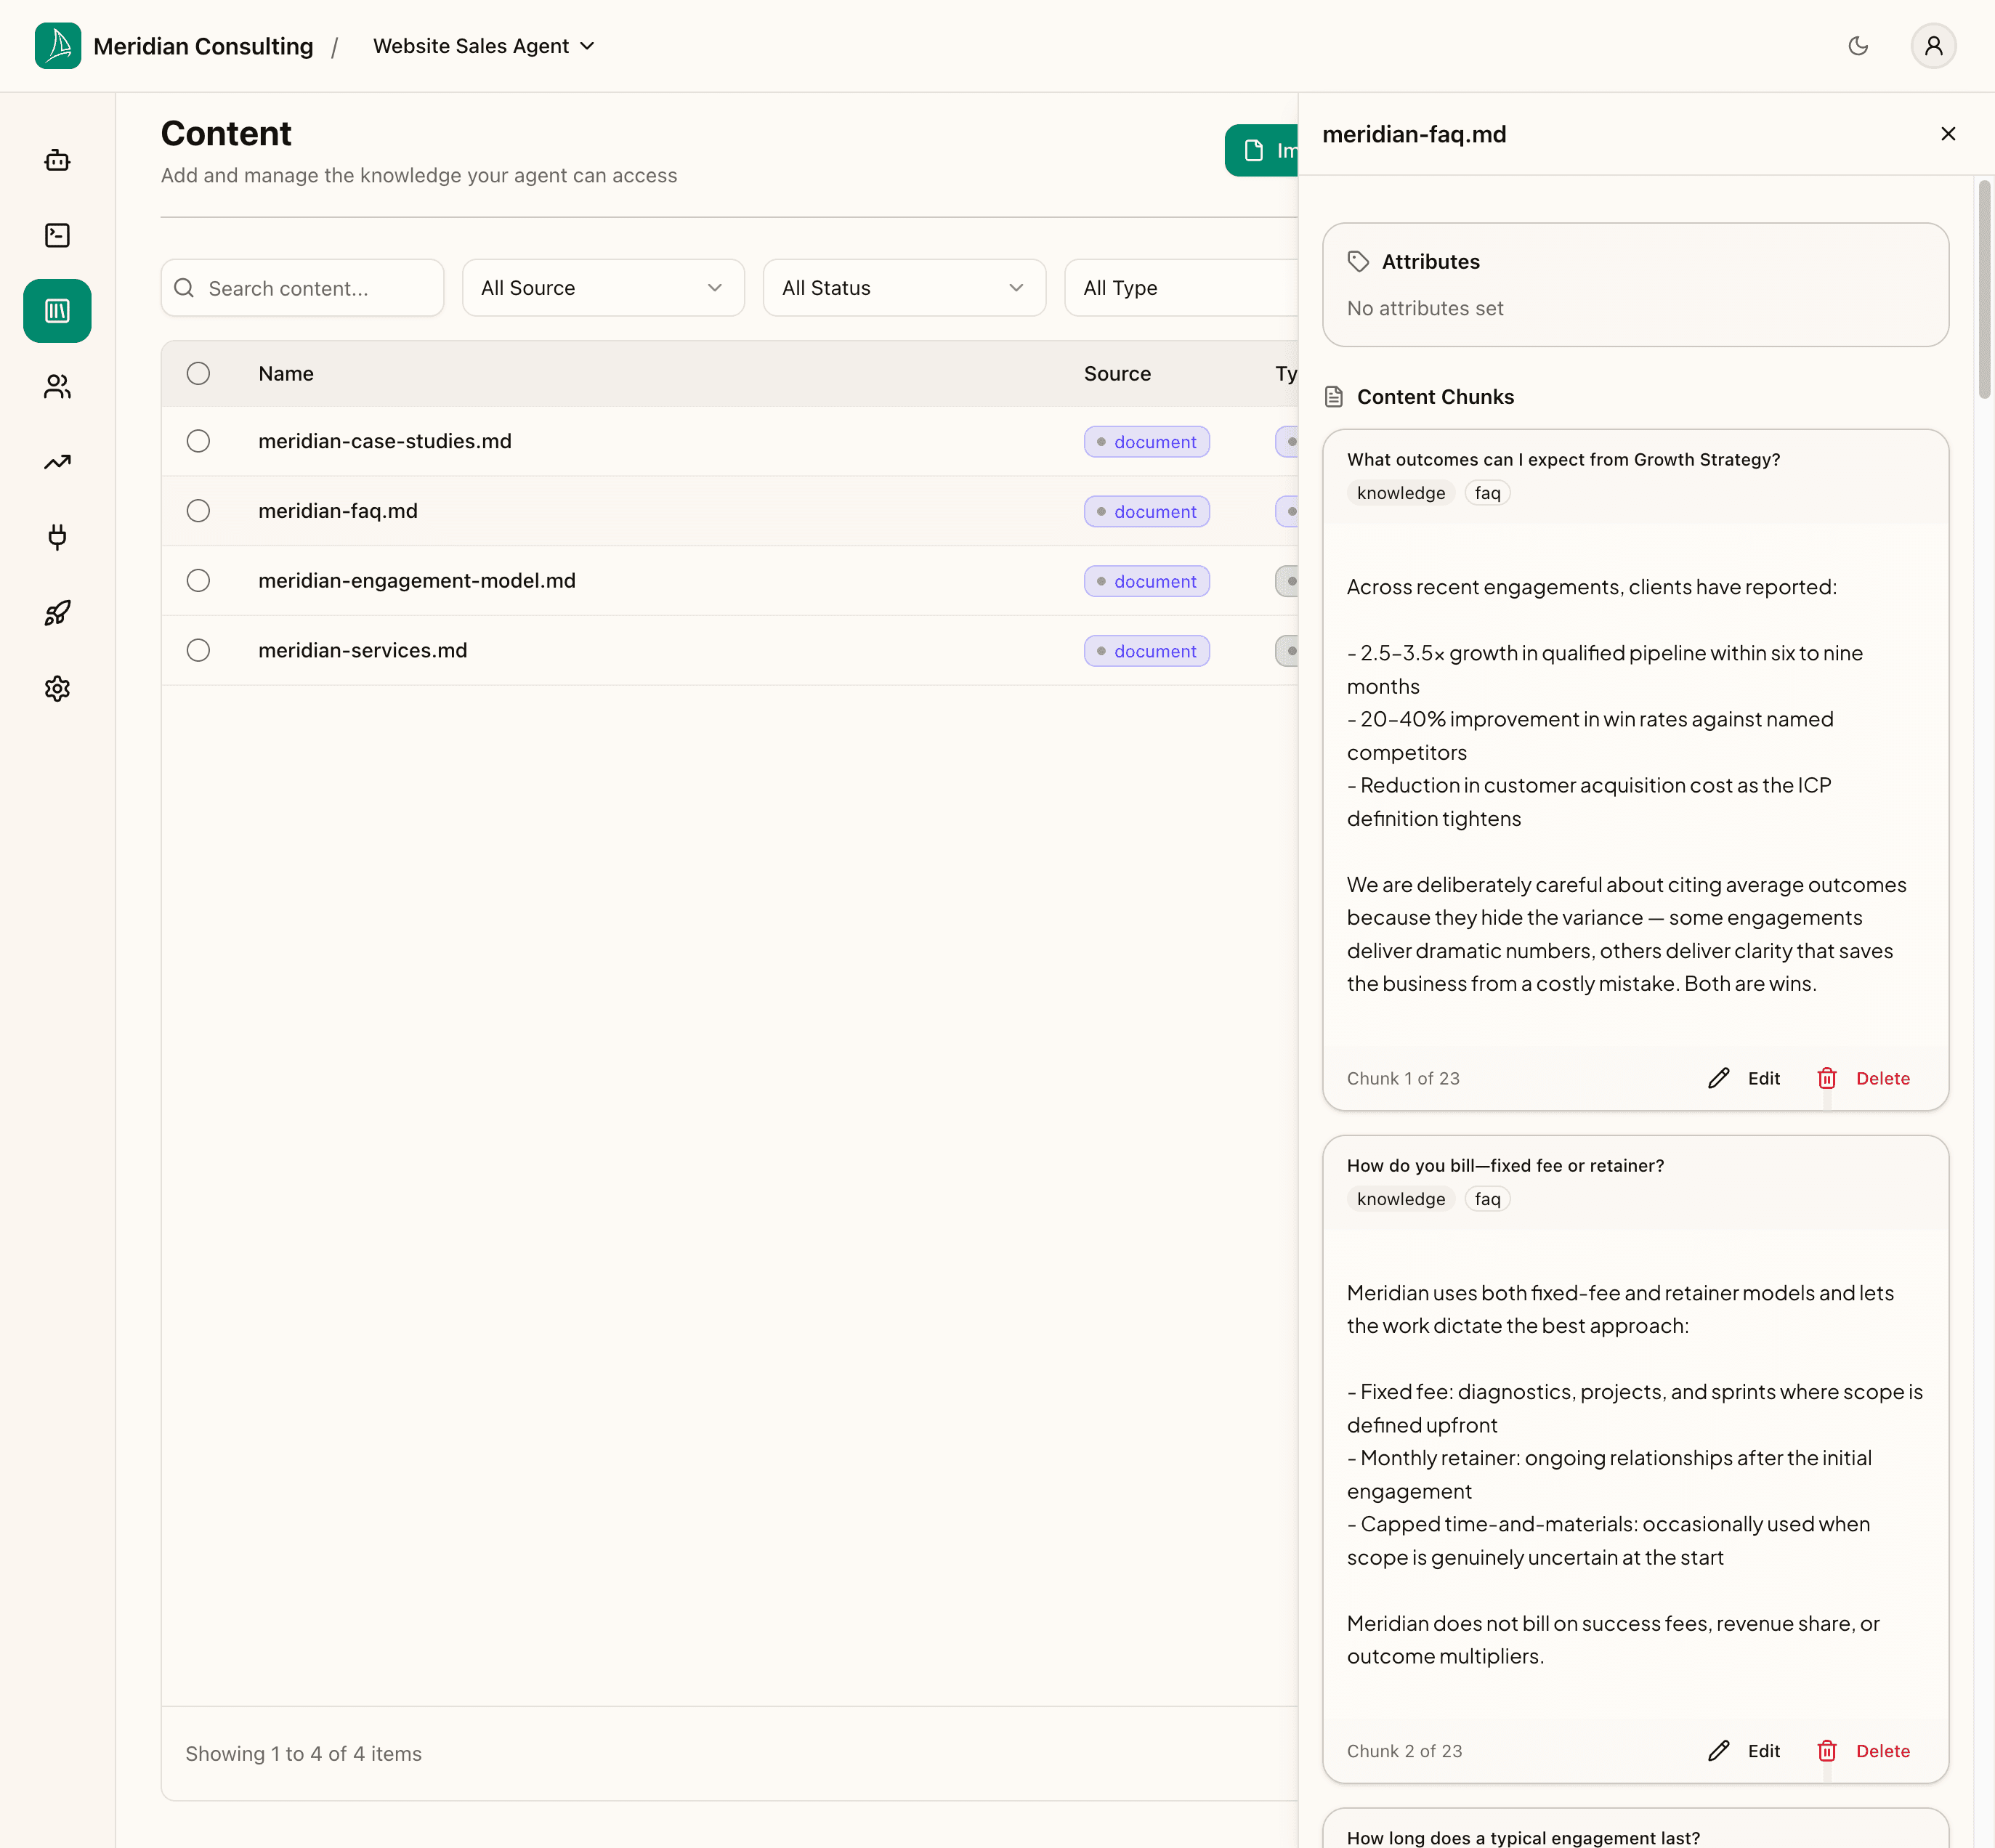
Task: Open the agent (robot) sidebar section
Action: (x=57, y=160)
